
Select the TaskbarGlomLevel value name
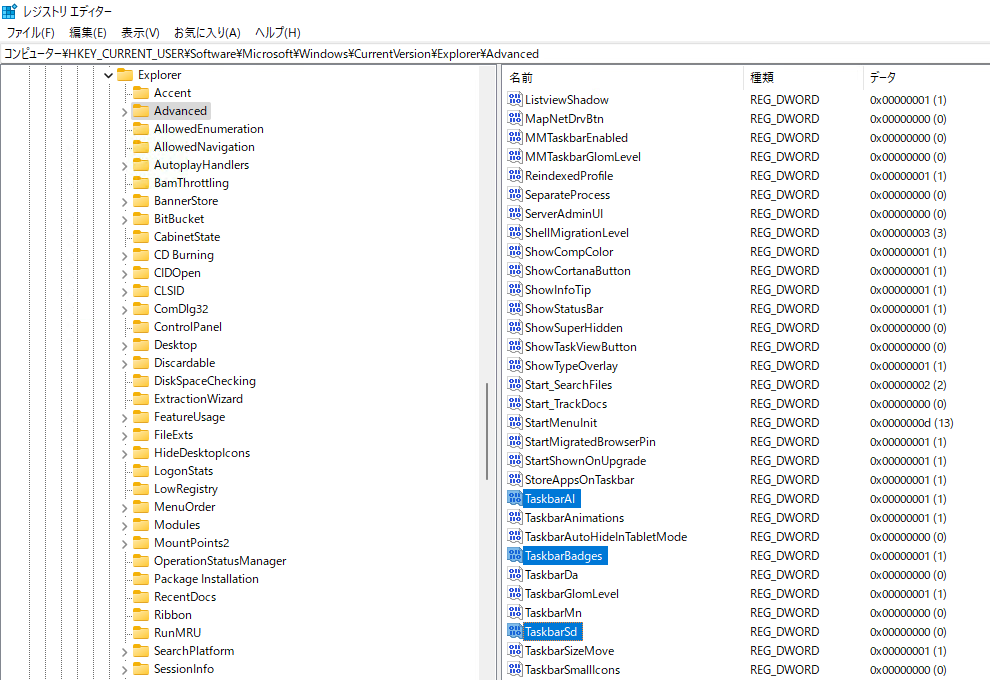[572, 594]
